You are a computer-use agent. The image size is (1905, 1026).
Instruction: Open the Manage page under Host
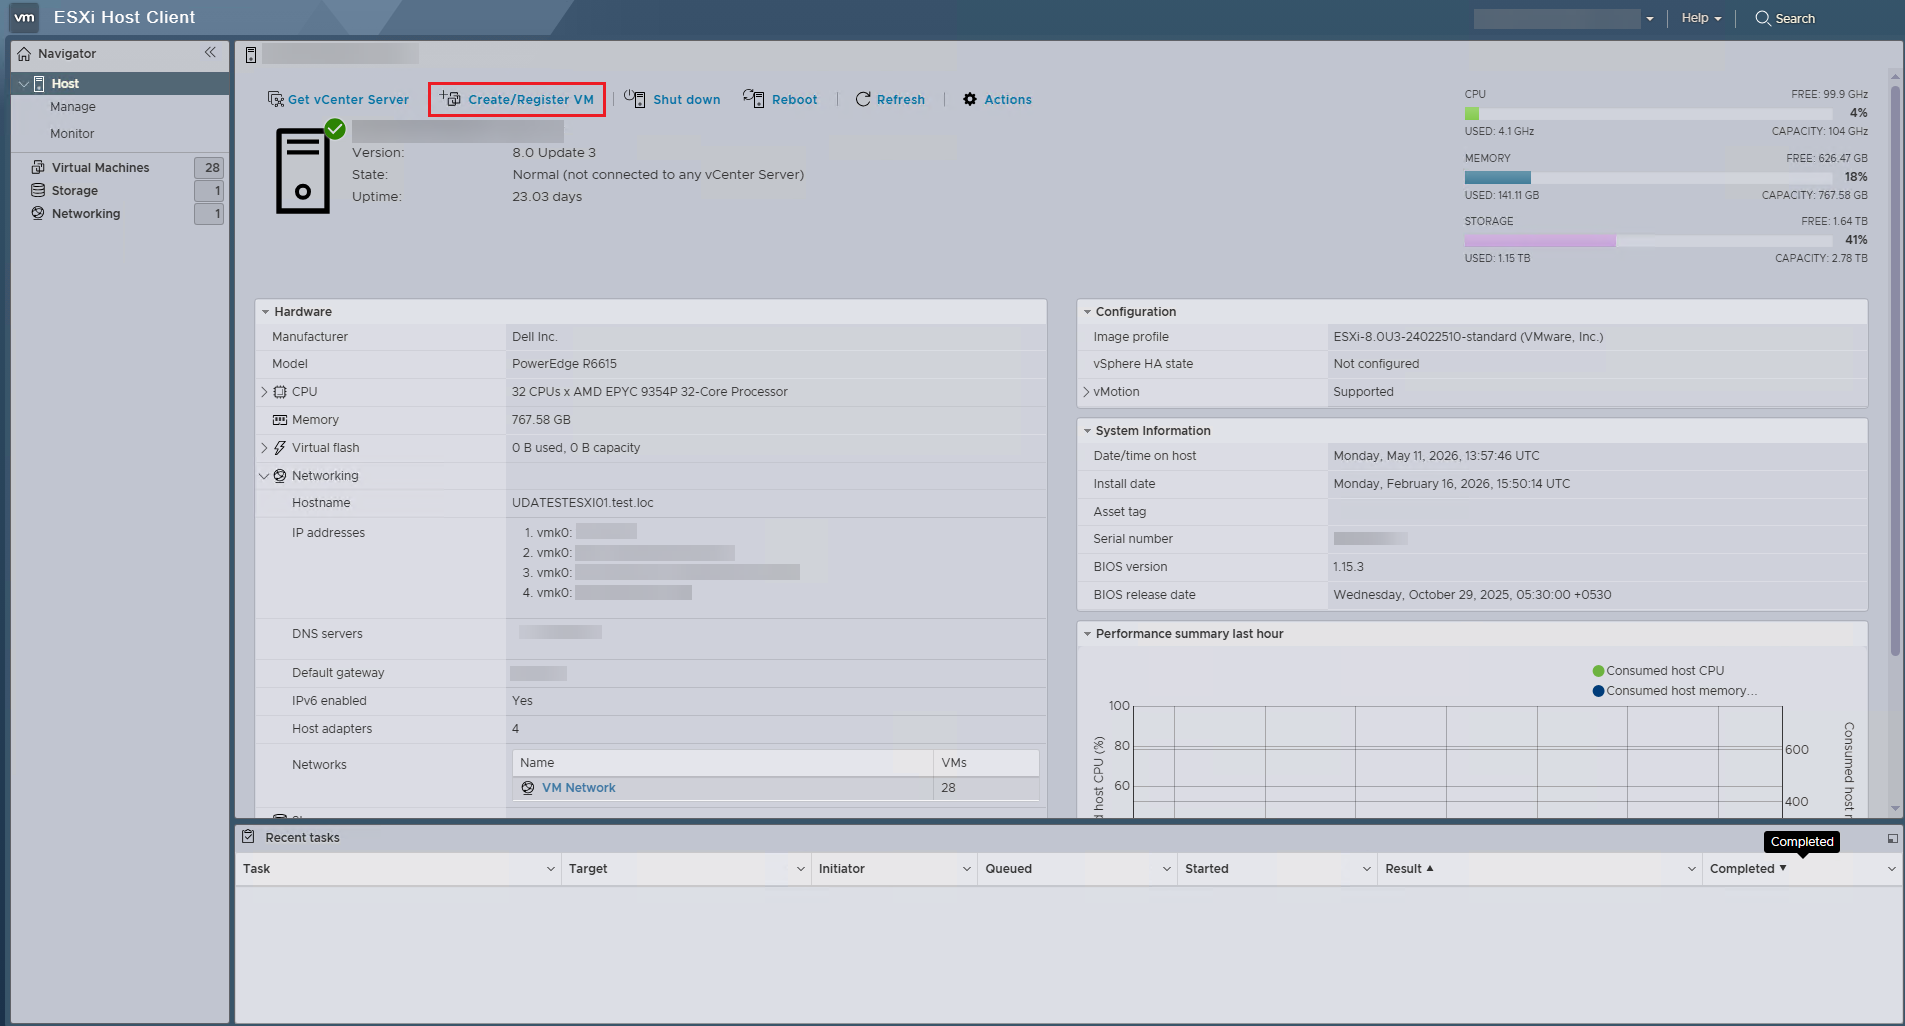pyautogui.click(x=73, y=107)
